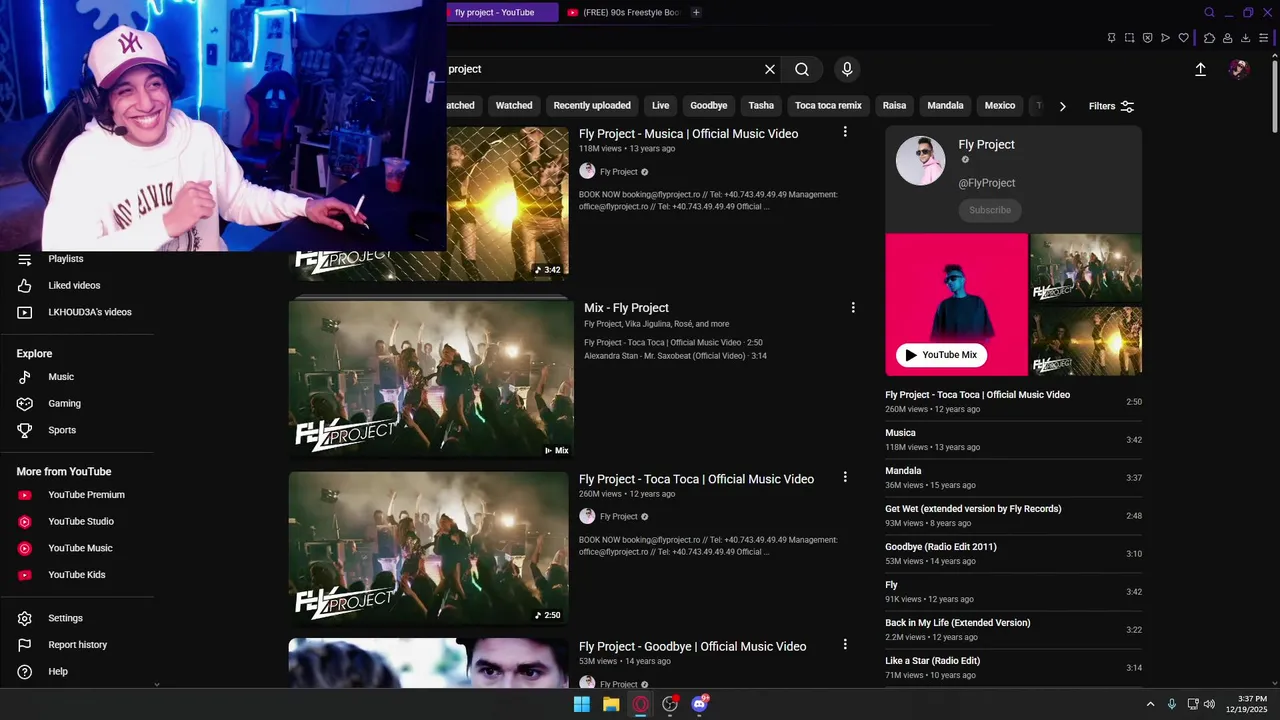Select the 'Toca toca remix' chip
Image resolution: width=1280 pixels, height=720 pixels.
pyautogui.click(x=828, y=106)
